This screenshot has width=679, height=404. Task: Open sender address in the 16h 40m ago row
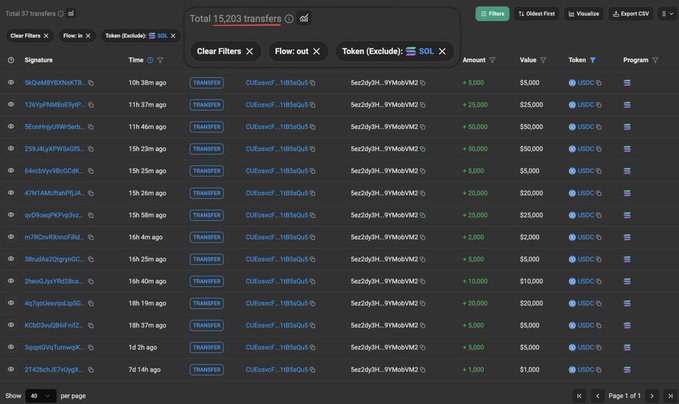coord(277,281)
